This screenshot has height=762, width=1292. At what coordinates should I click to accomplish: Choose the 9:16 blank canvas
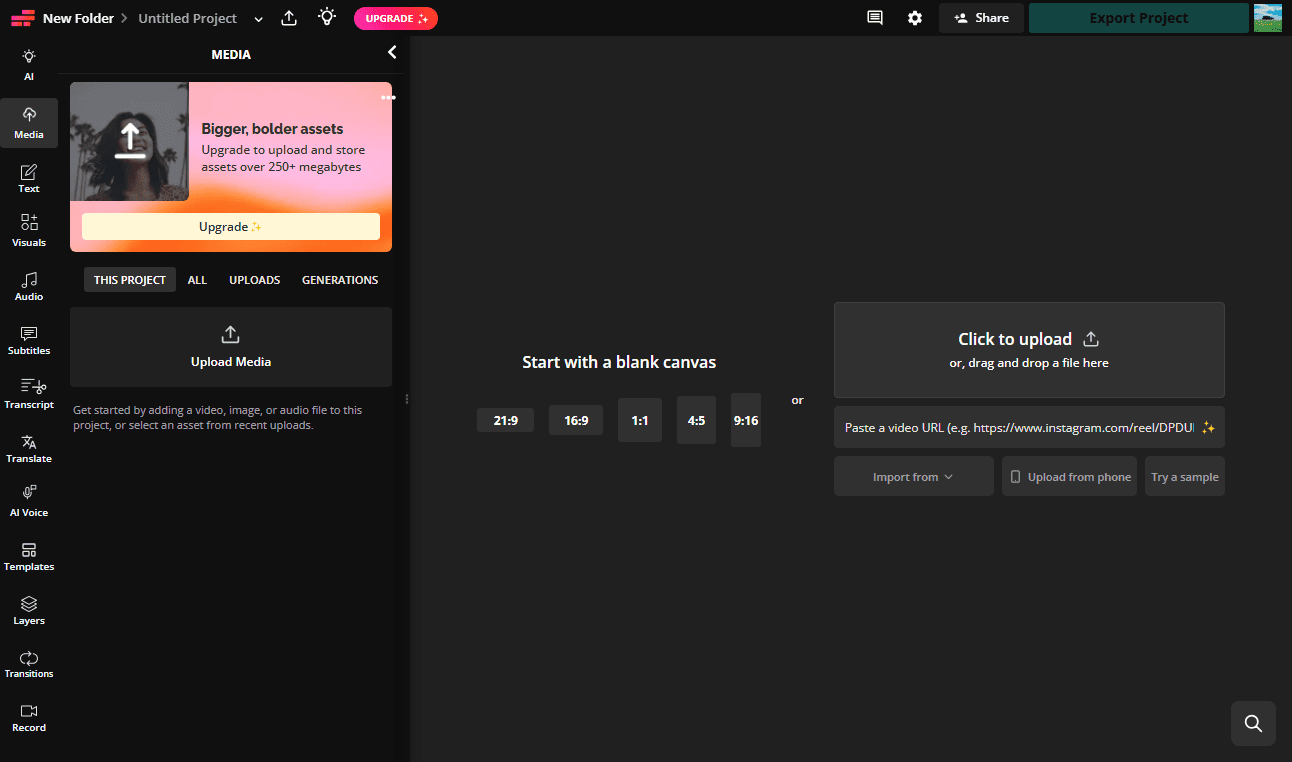click(746, 420)
